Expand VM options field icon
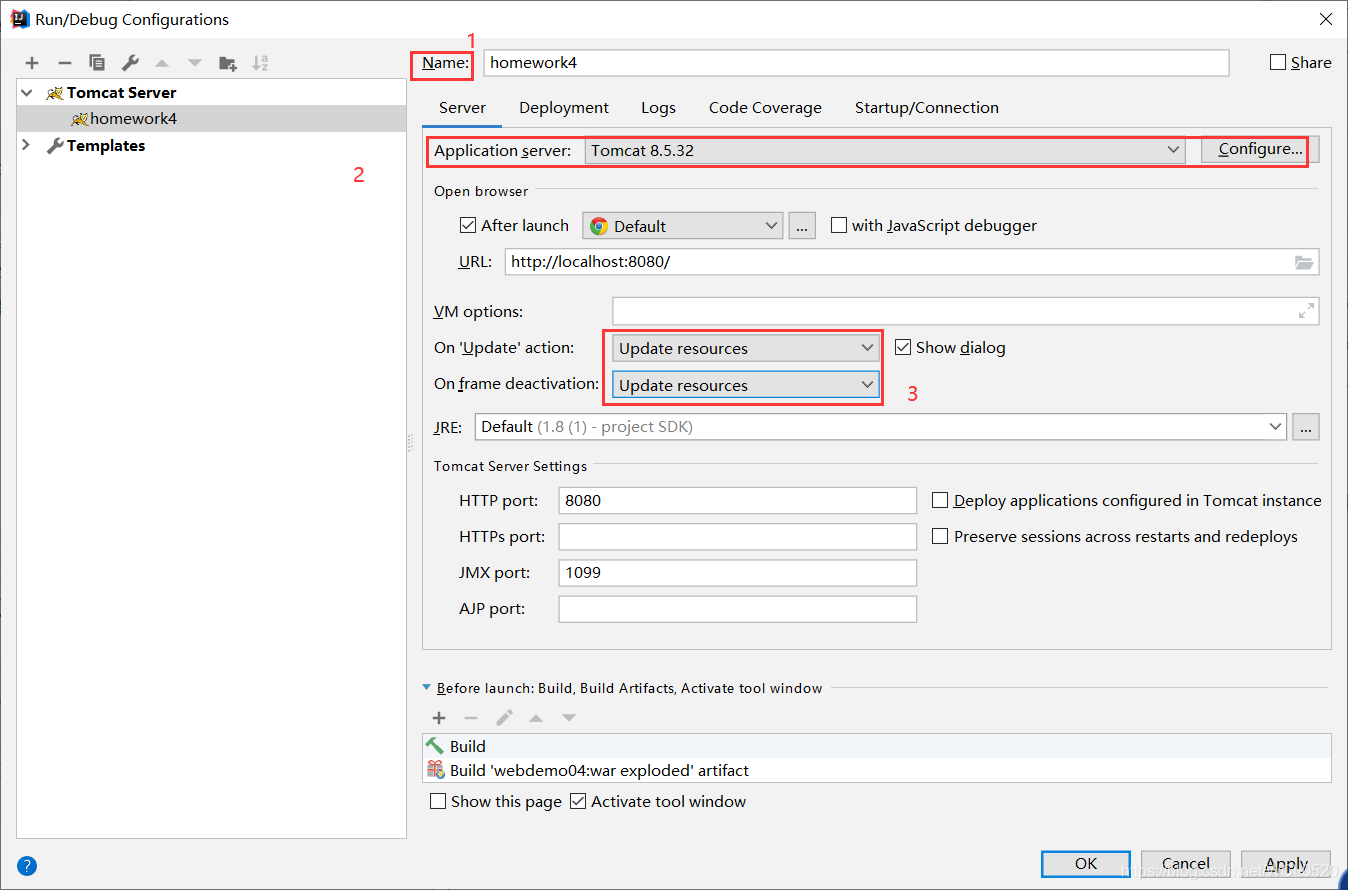The height and width of the screenshot is (890, 1348). (x=1306, y=312)
